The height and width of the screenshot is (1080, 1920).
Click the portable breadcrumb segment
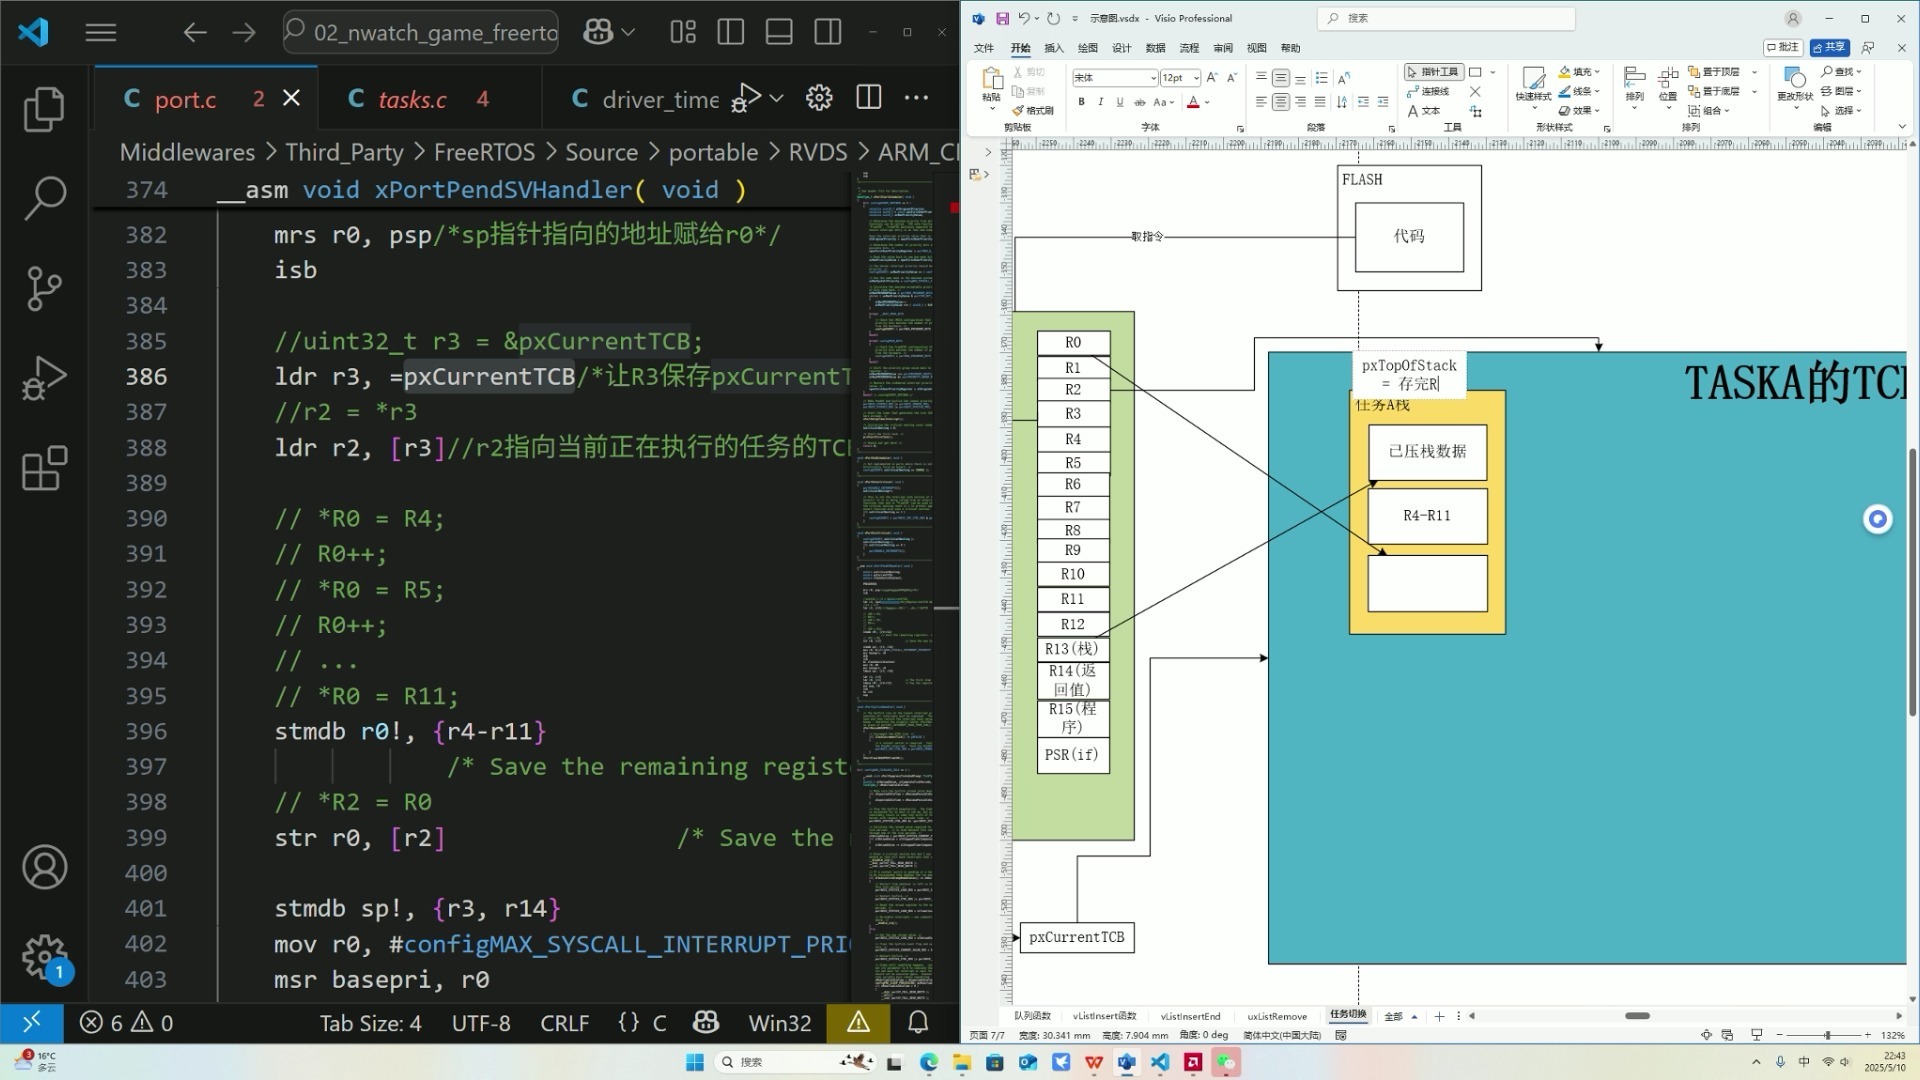pyautogui.click(x=713, y=152)
